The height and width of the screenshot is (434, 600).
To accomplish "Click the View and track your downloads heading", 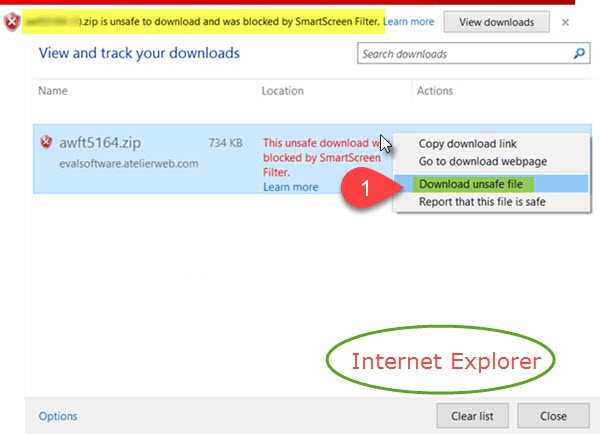I will (139, 53).
